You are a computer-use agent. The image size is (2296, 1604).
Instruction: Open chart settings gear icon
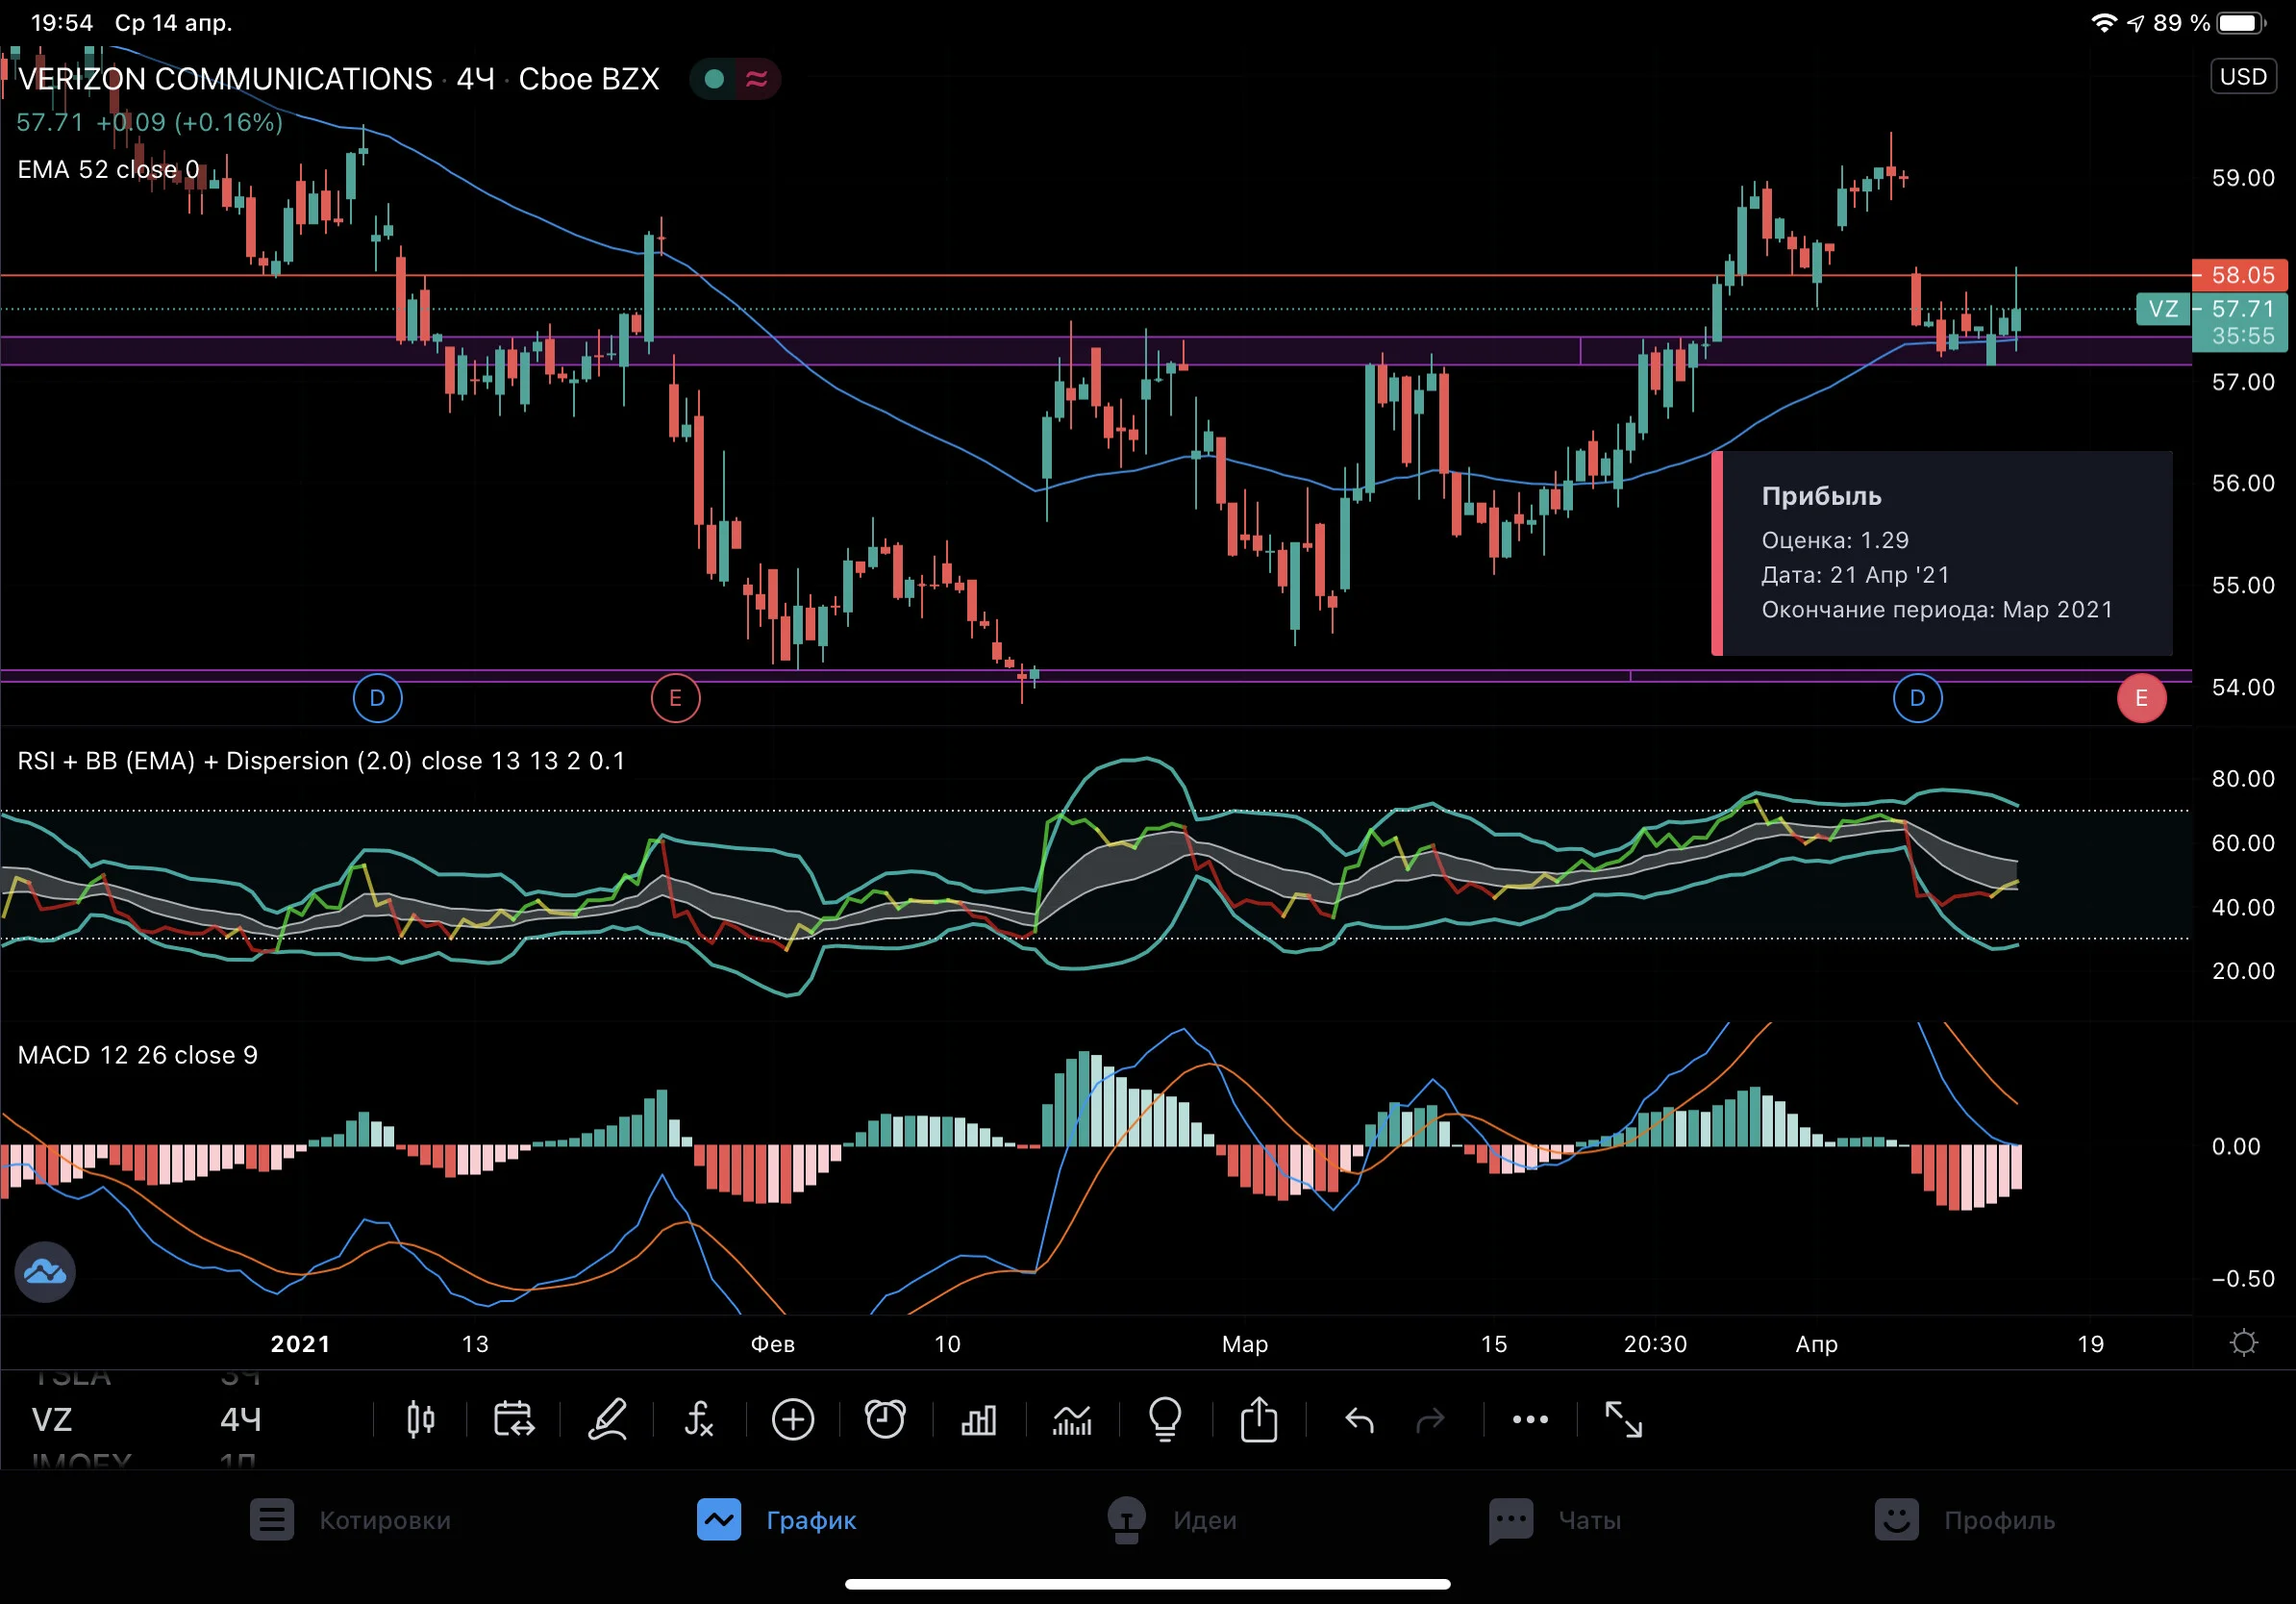pos(2244,1342)
